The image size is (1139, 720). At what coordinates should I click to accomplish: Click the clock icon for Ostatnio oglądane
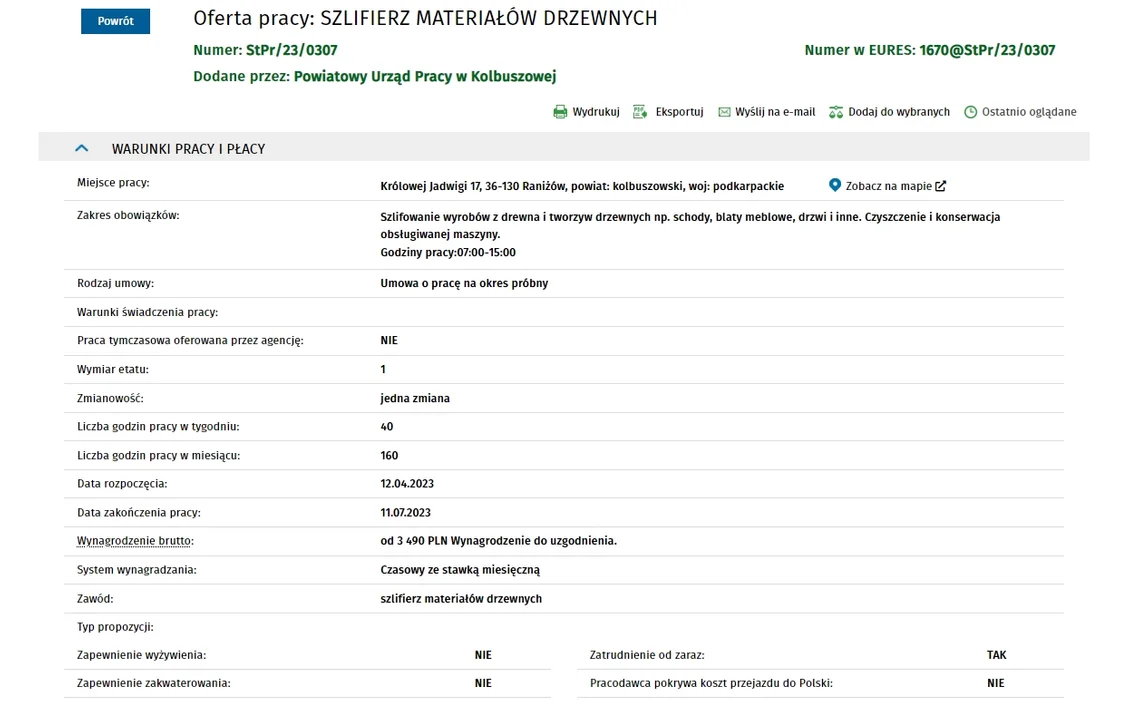[970, 112]
